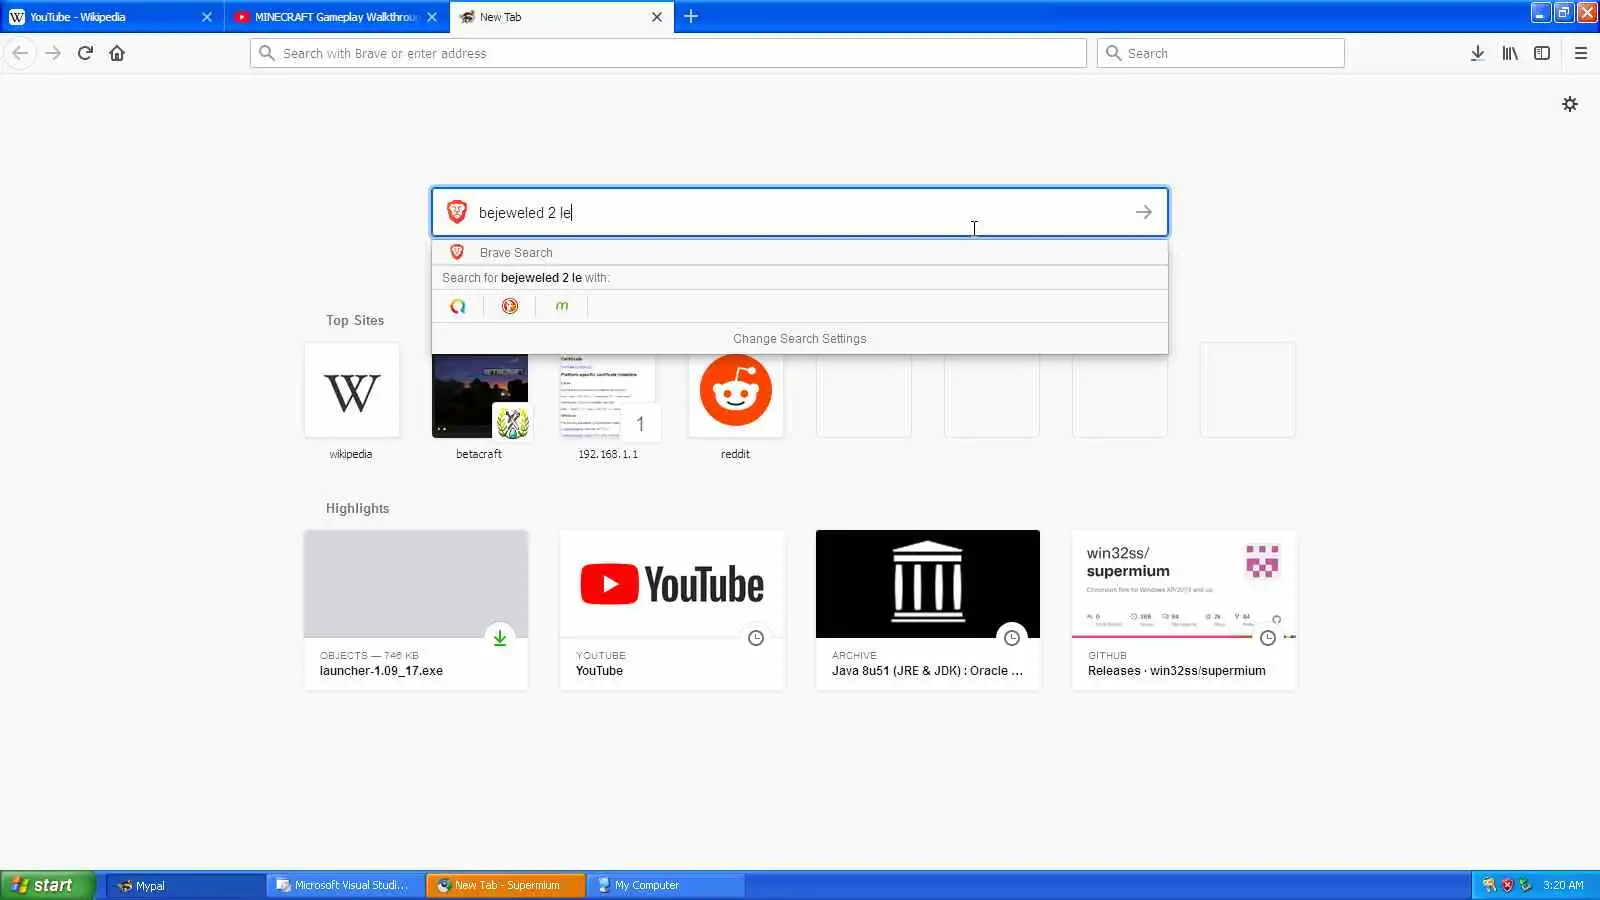Open the hamburger application menu

coord(1581,53)
